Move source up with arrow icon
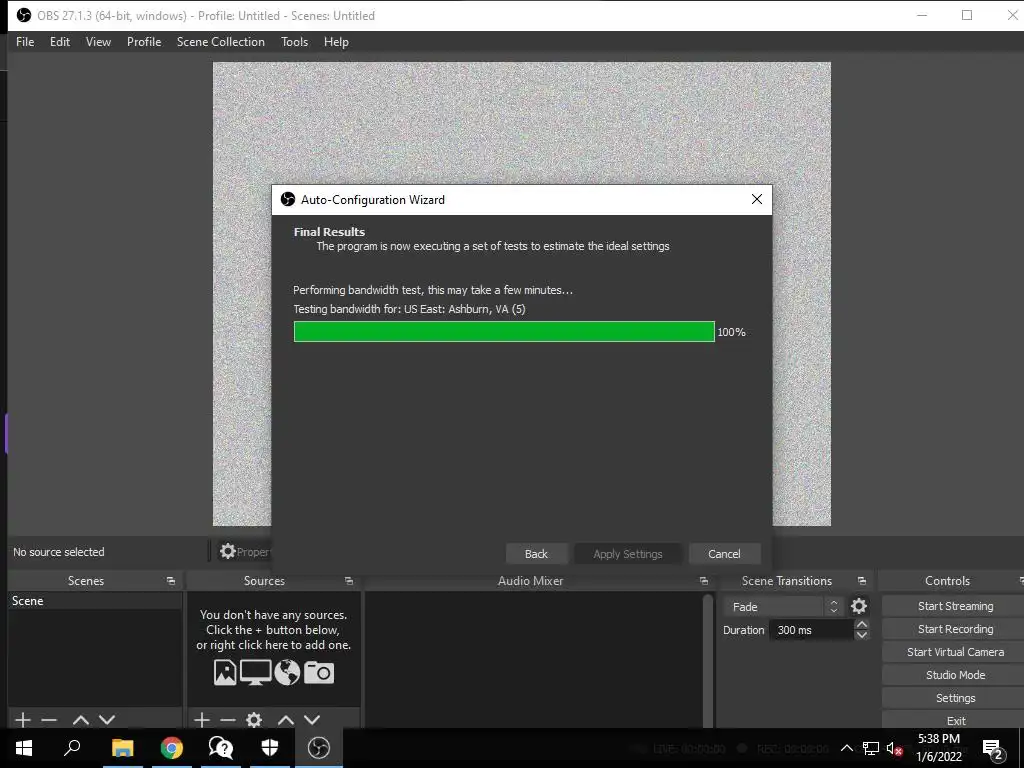Viewport: 1024px width, 768px height. click(x=286, y=720)
